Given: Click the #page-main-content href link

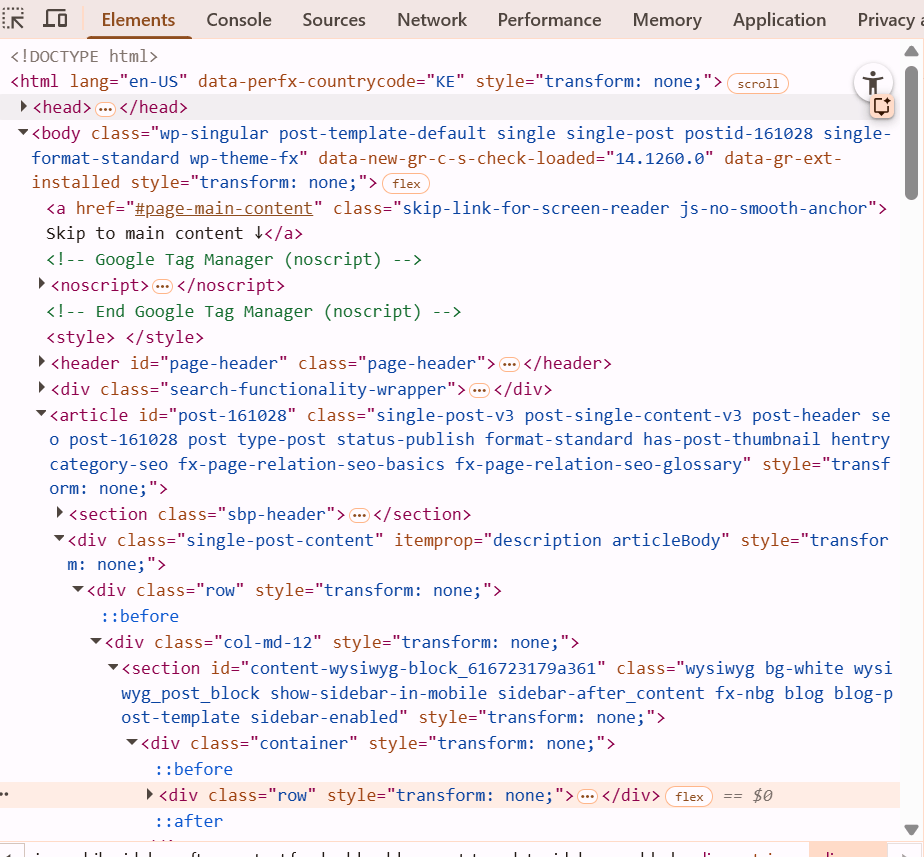Looking at the screenshot, I should (x=222, y=208).
